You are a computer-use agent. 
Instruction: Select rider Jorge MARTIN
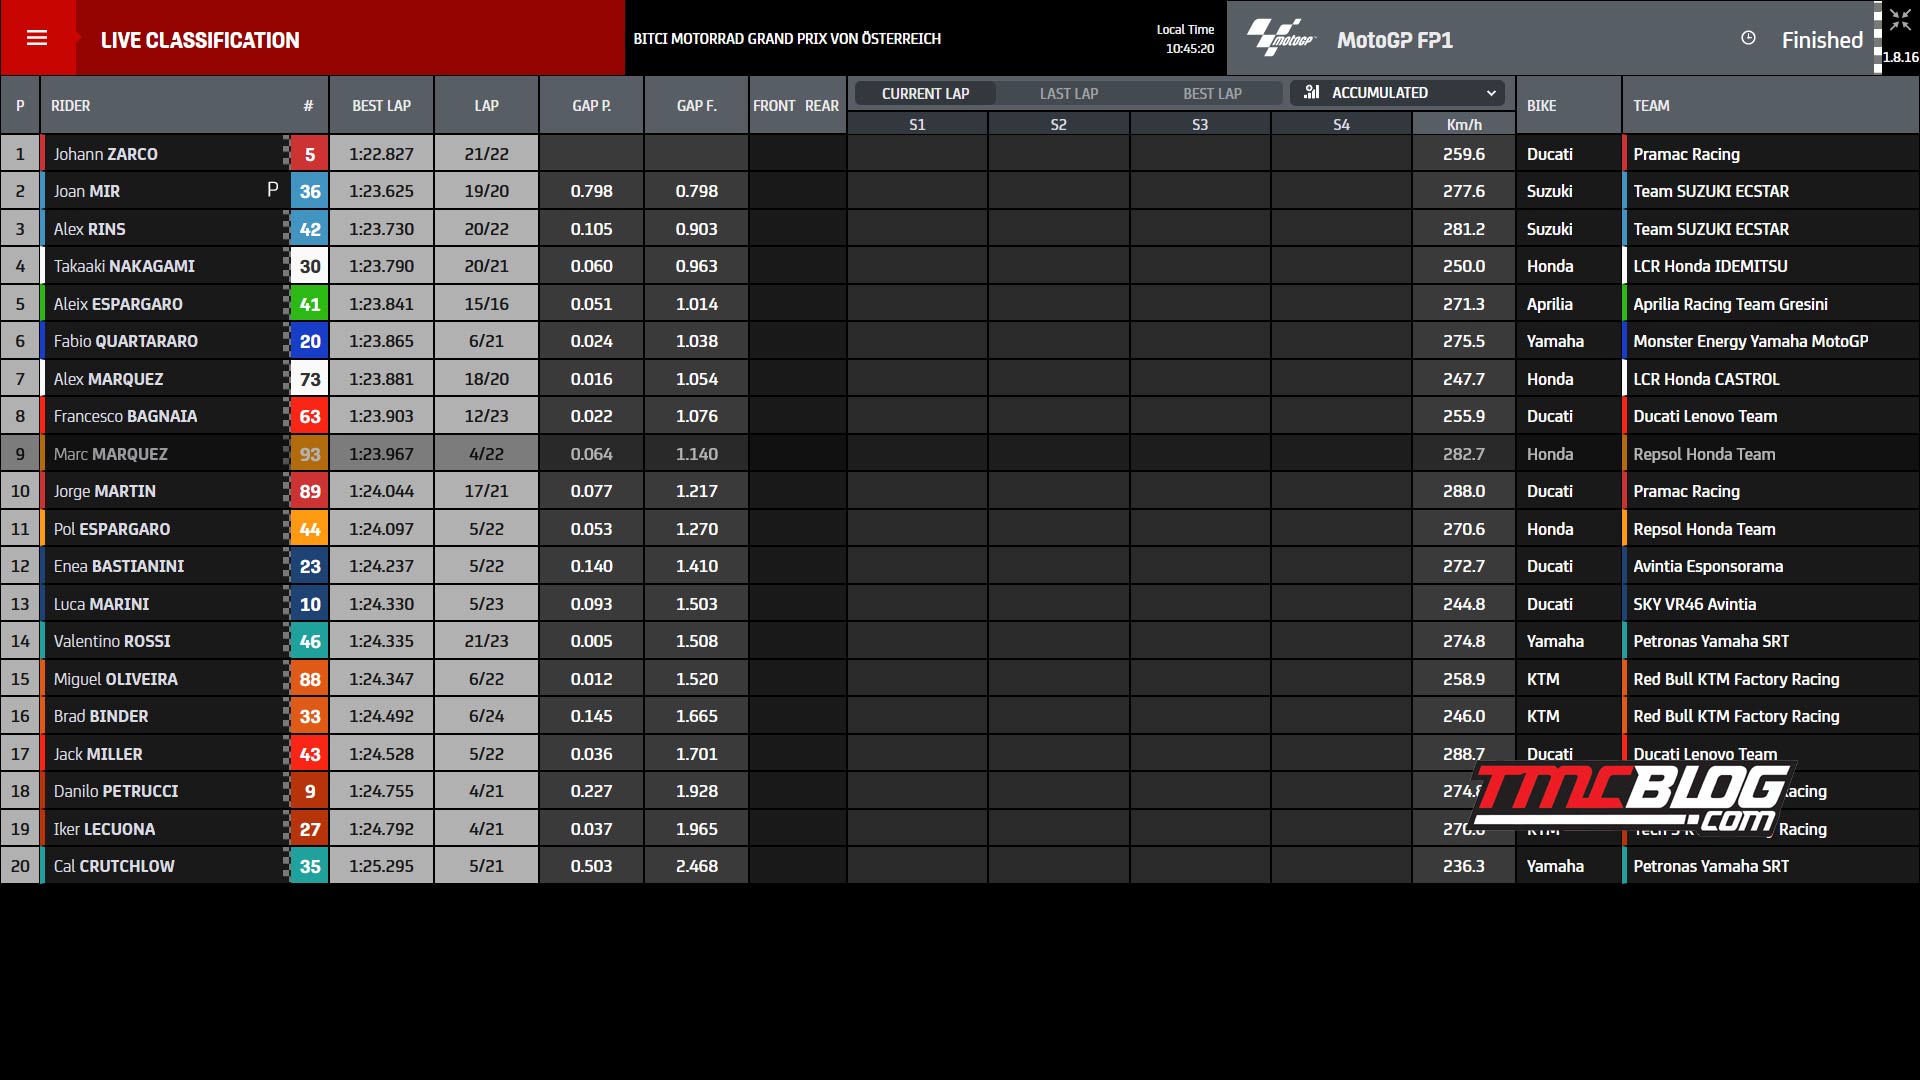point(105,491)
